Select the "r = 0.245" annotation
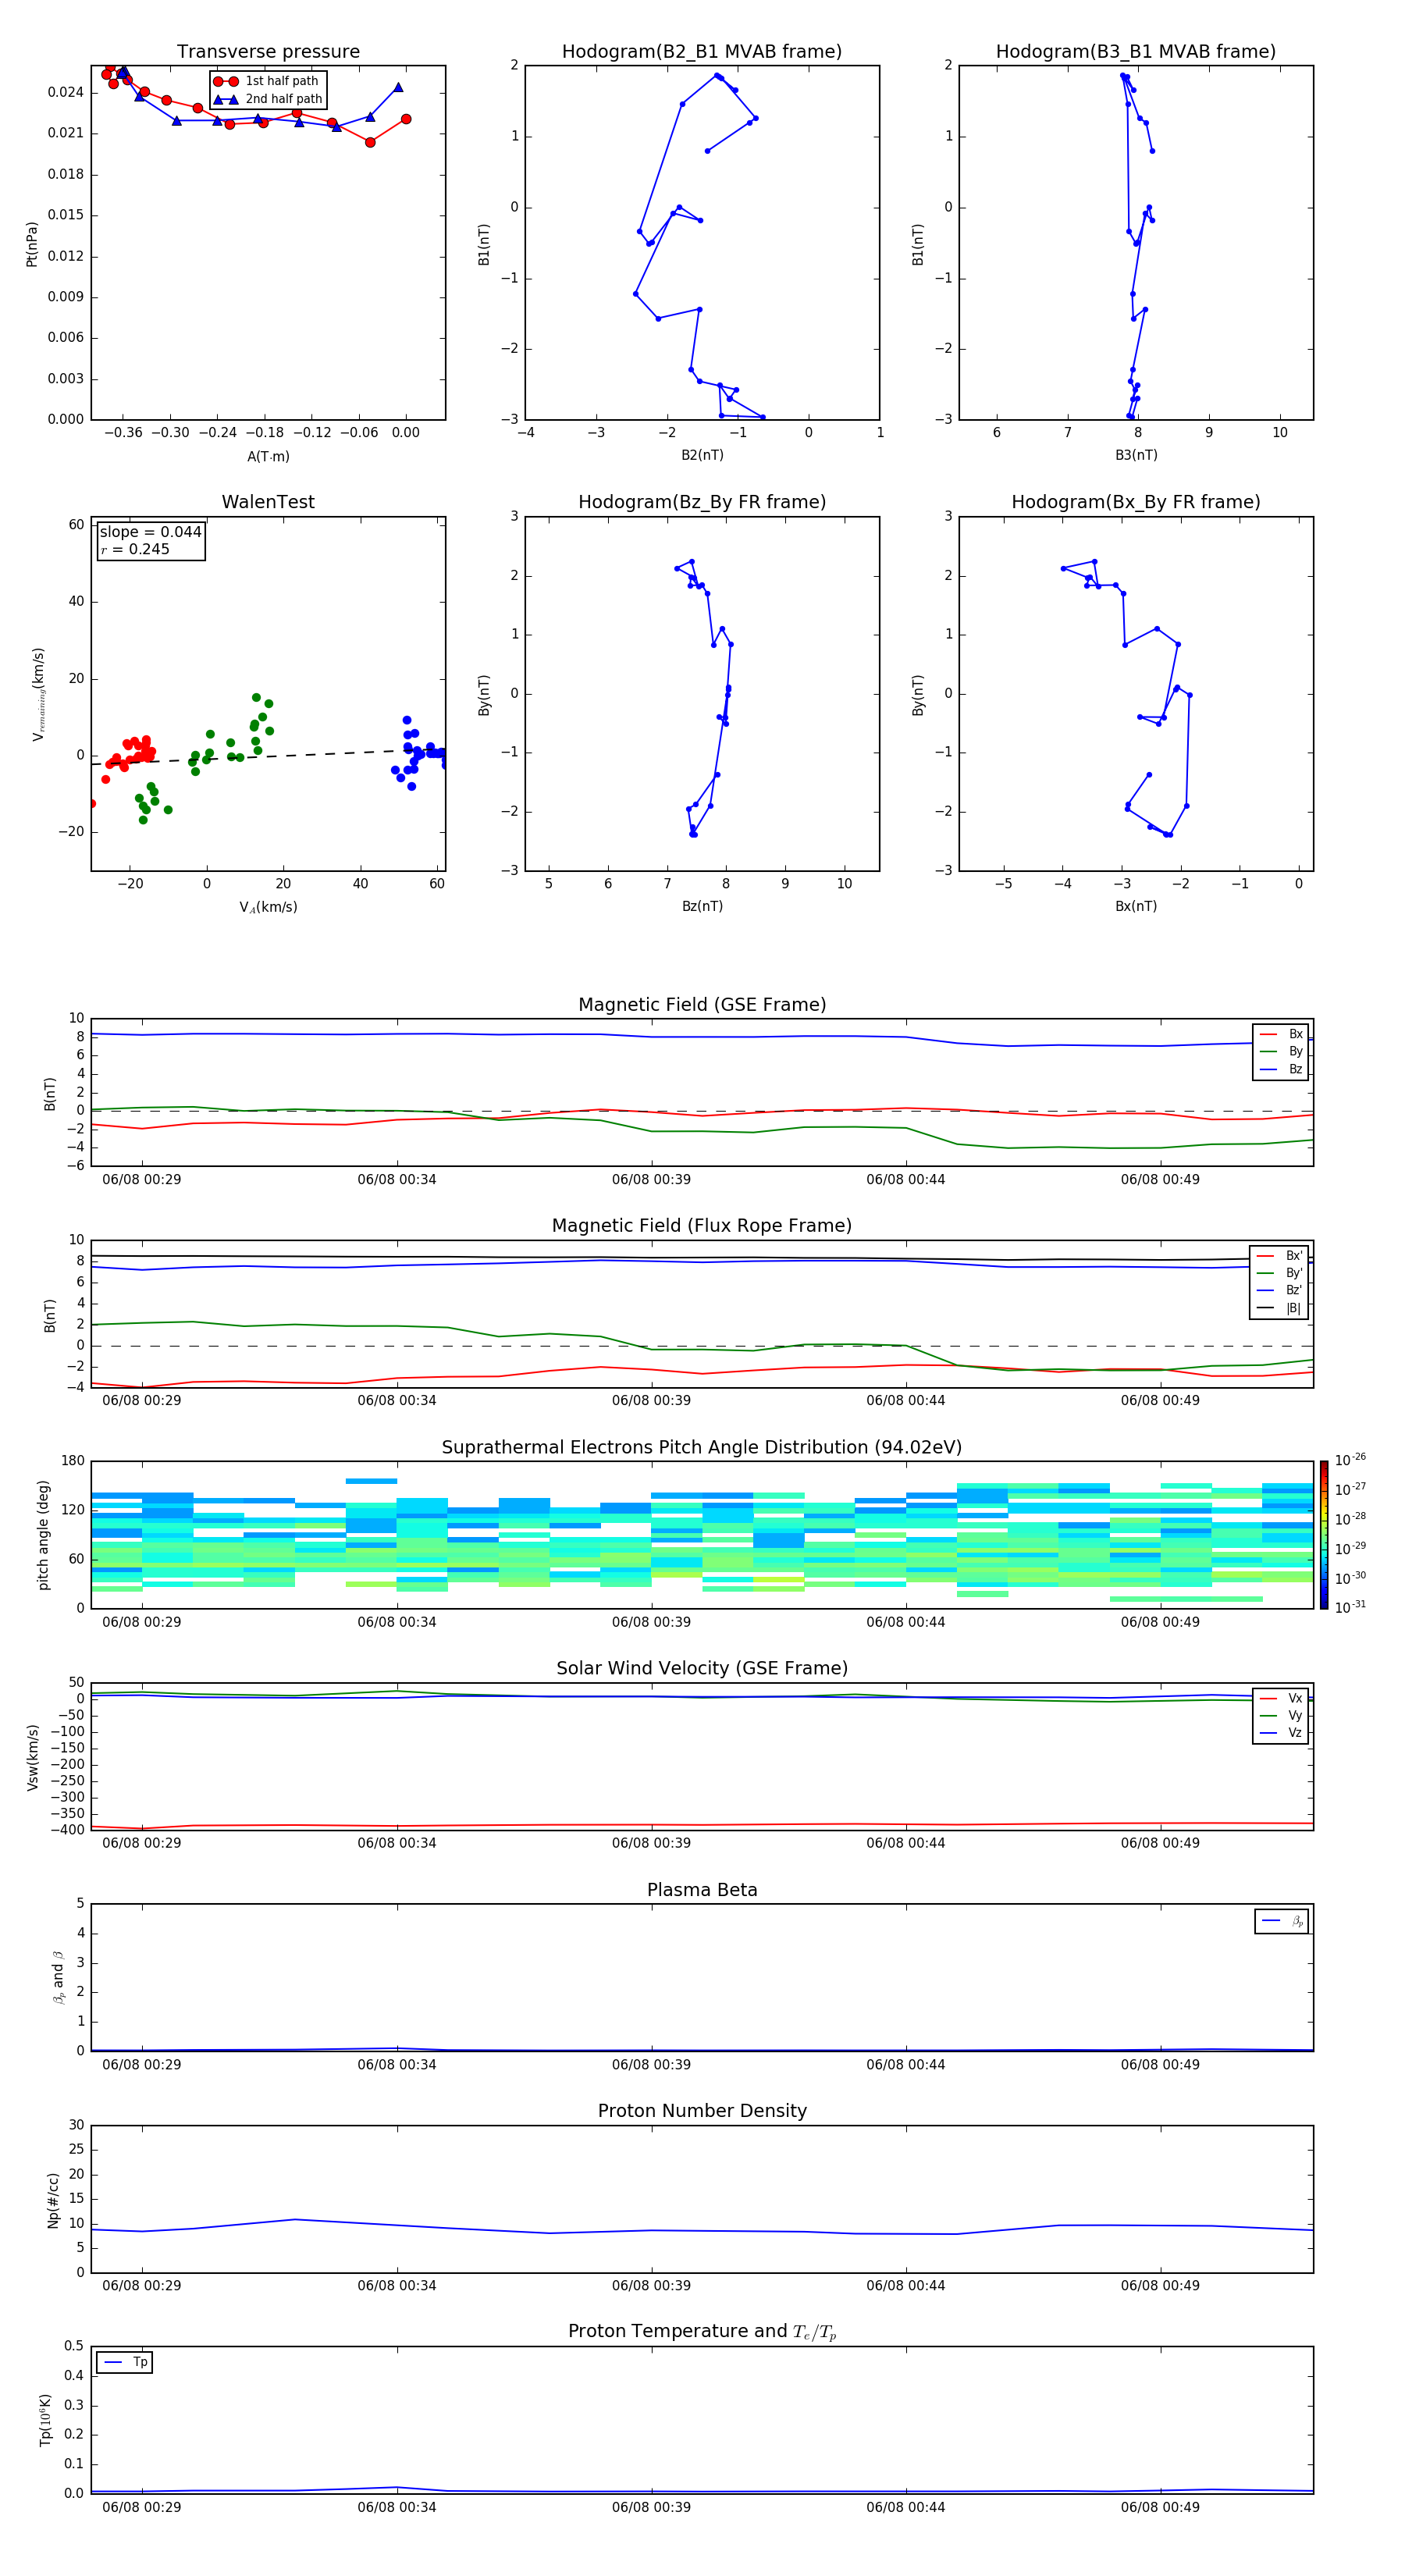 135,549
